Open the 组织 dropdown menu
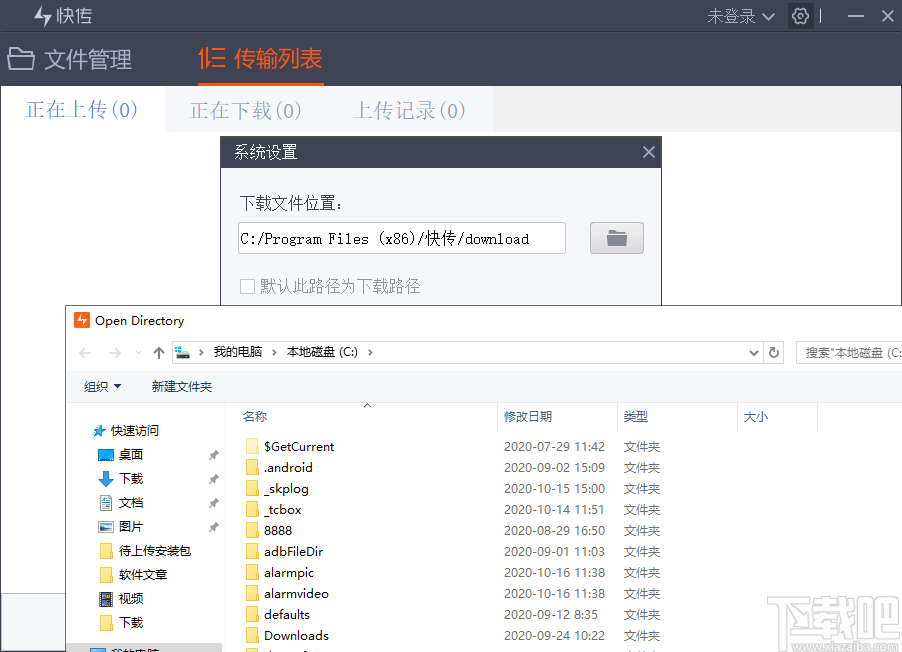Screen dimensions: 902x652 click(x=102, y=387)
